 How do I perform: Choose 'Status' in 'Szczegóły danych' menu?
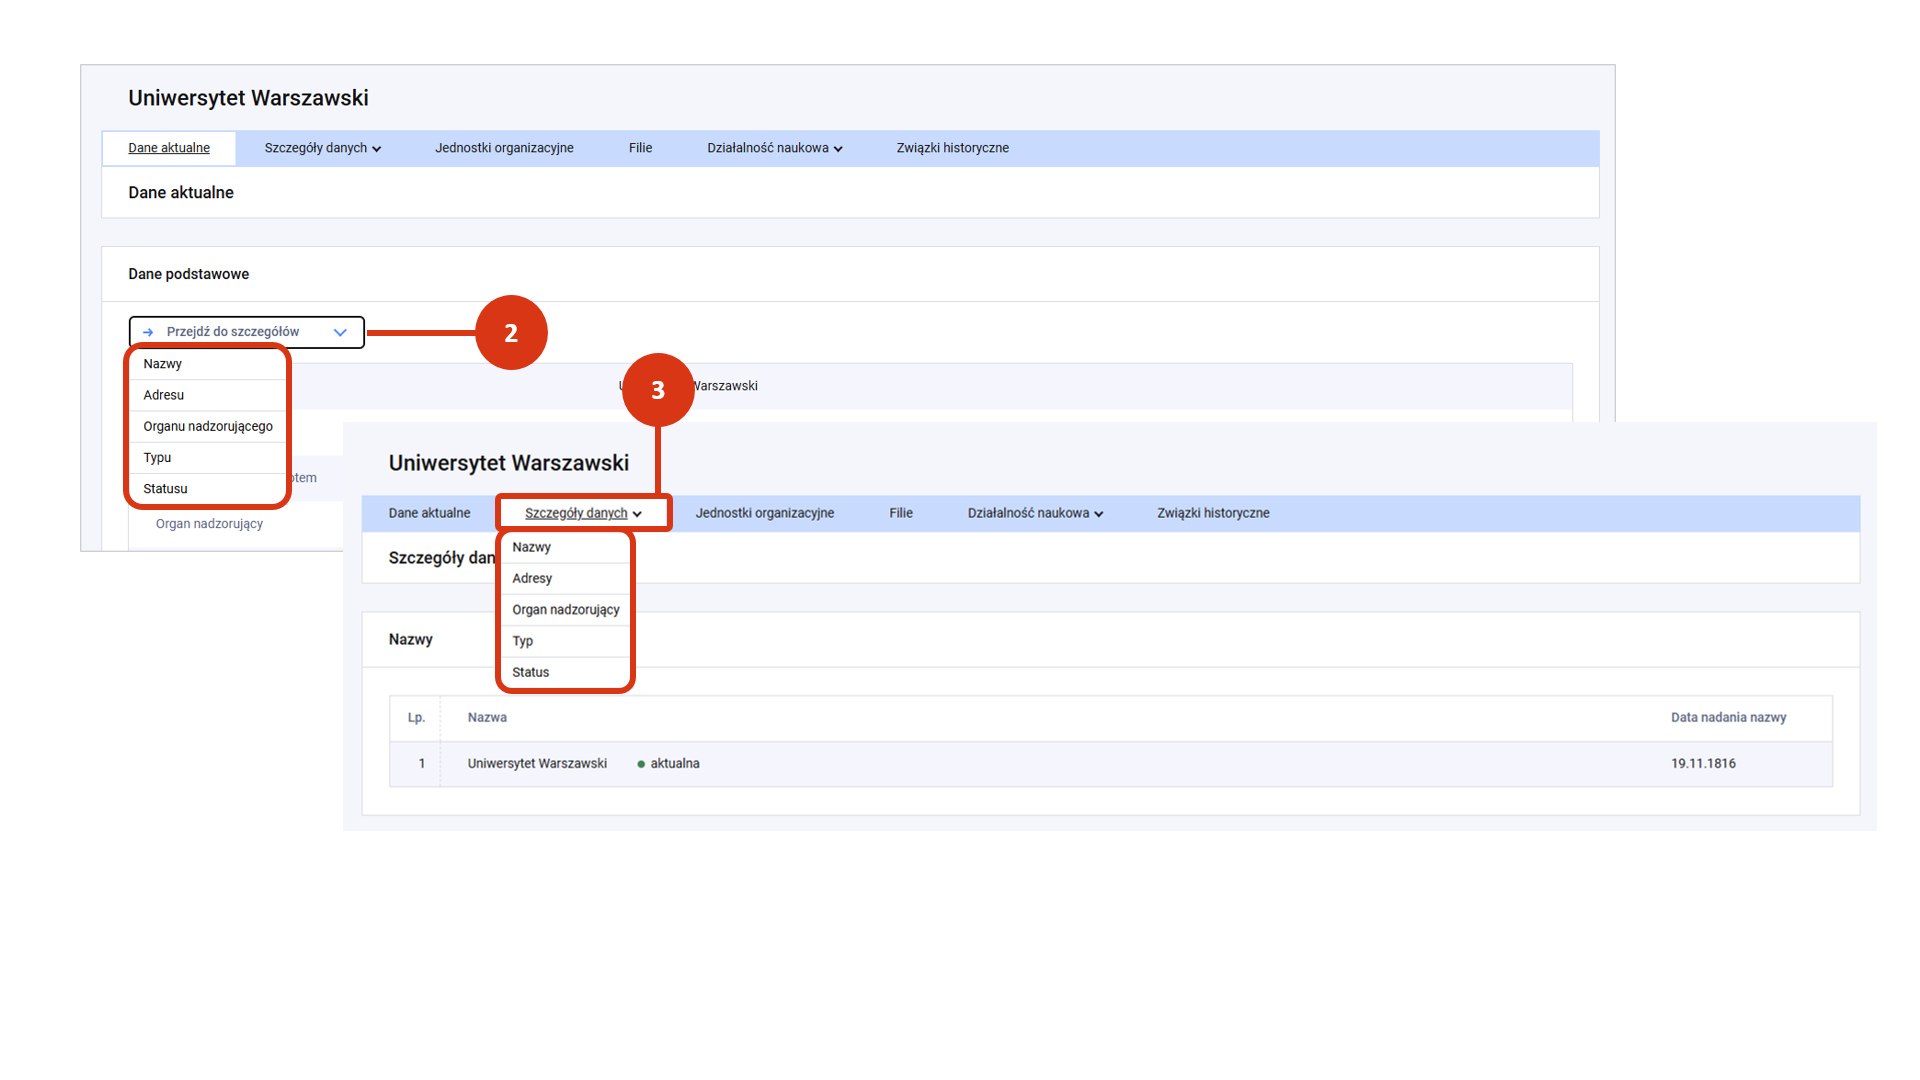click(x=530, y=672)
